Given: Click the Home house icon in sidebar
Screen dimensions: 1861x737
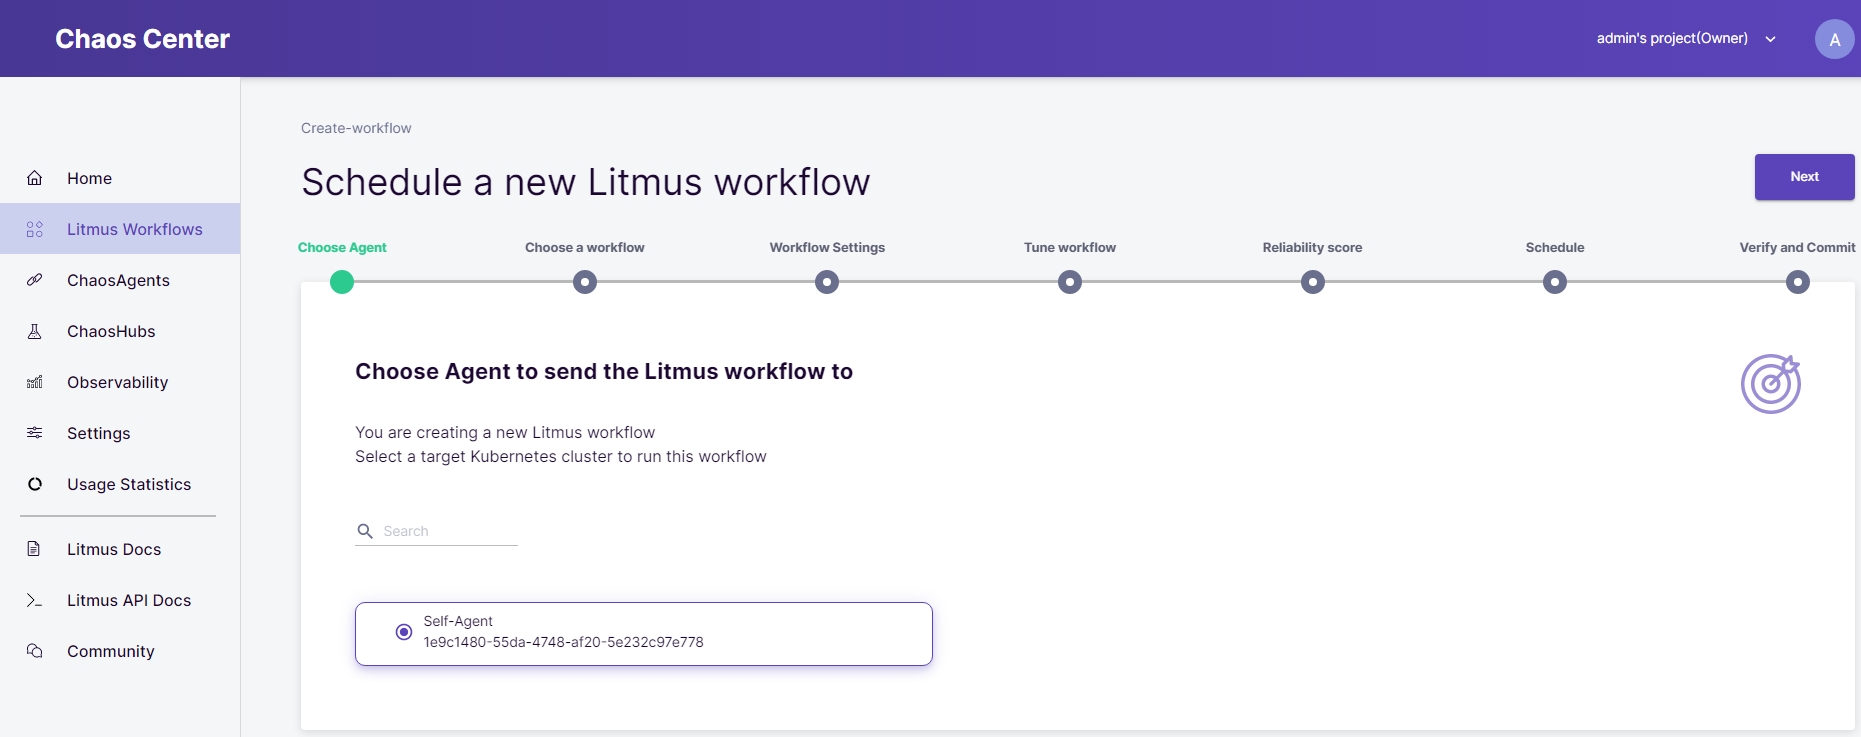Looking at the screenshot, I should (x=35, y=178).
